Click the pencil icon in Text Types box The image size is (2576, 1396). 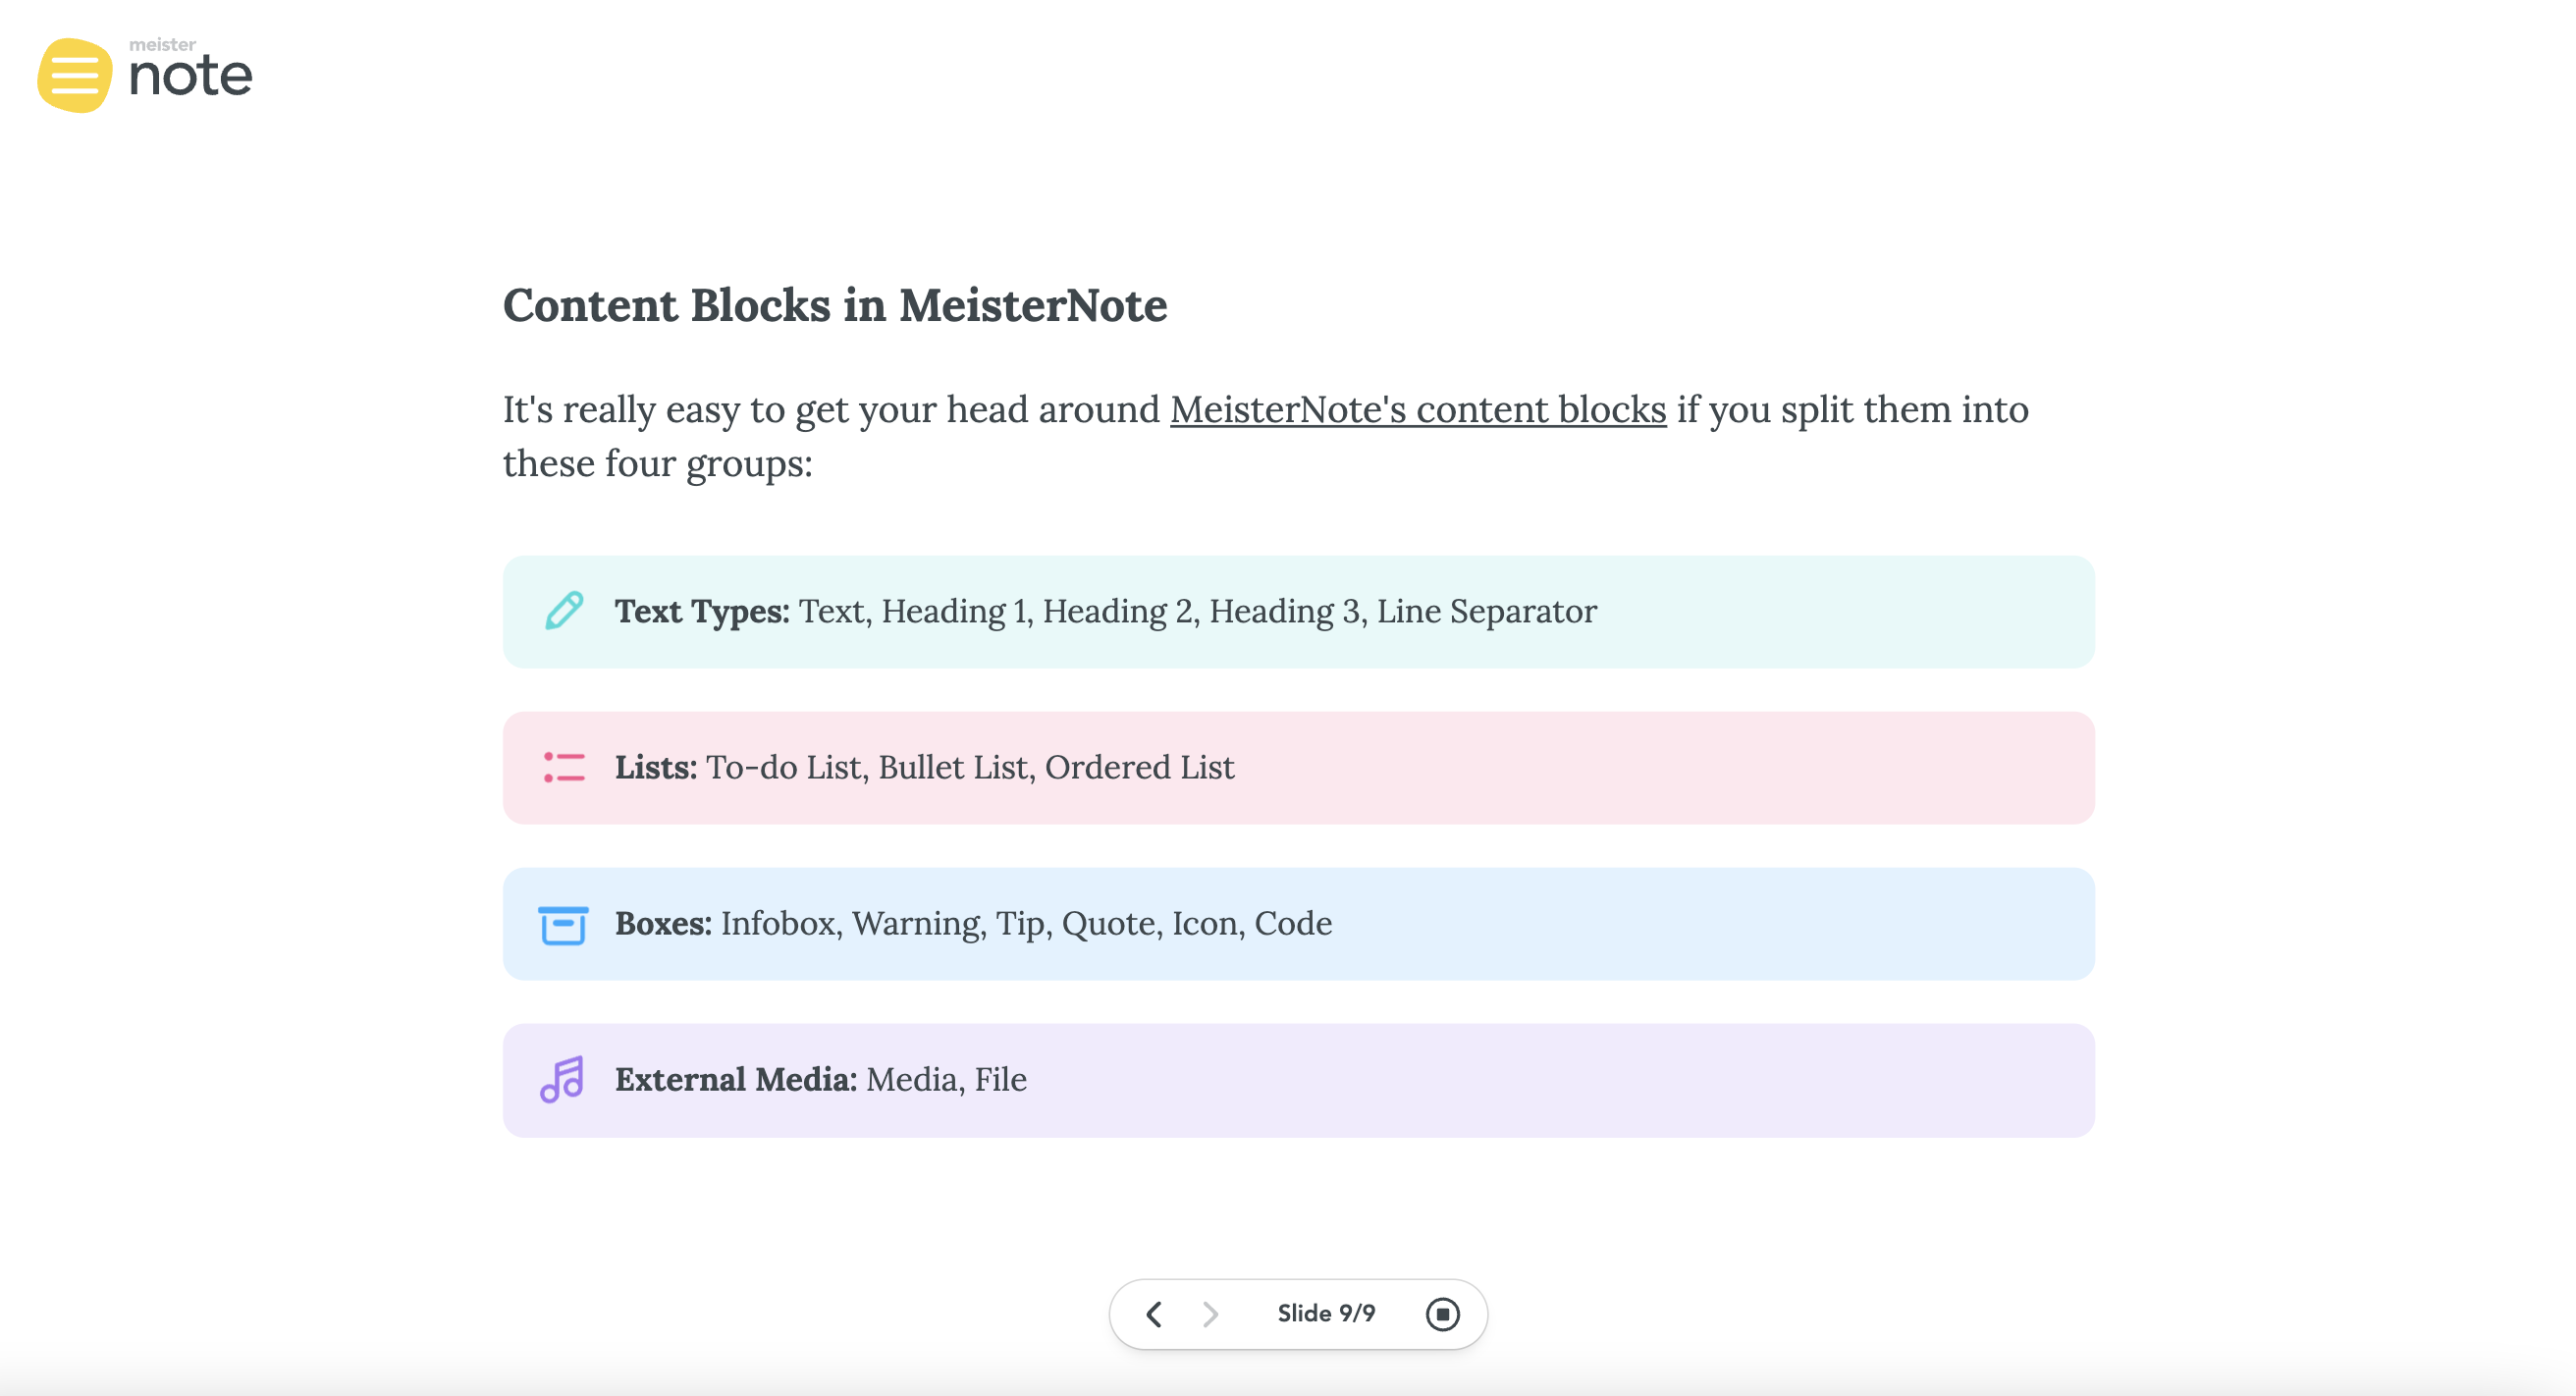pos(564,610)
